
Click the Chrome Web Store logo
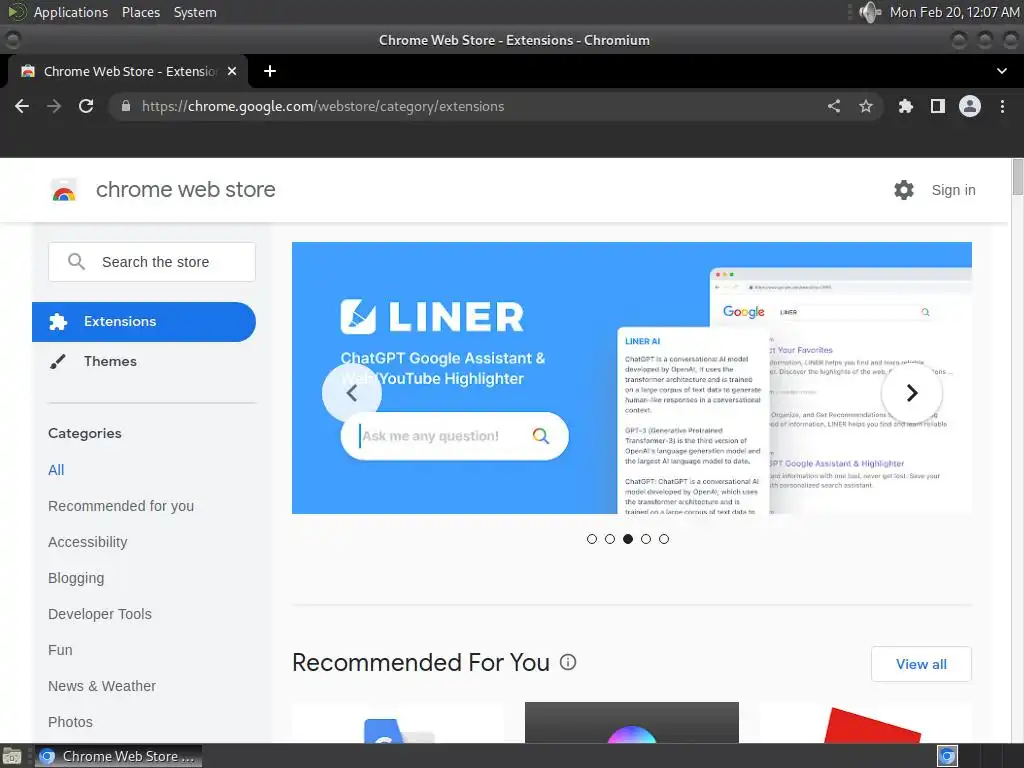tap(64, 190)
